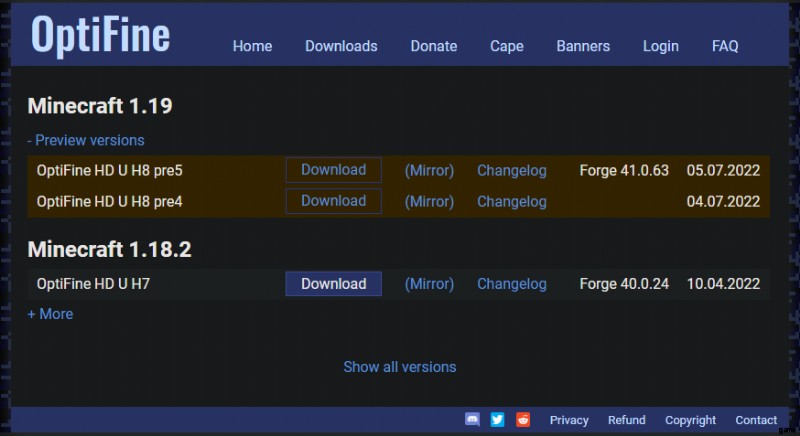
Task: Select the date 05.07.2022
Action: click(723, 170)
